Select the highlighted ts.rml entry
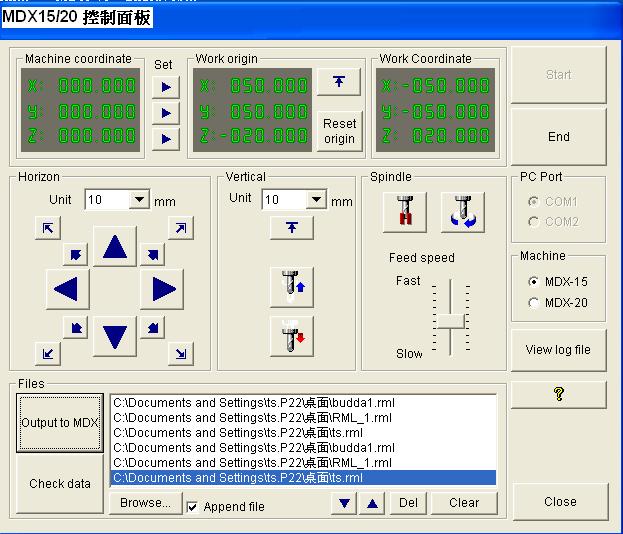 pyautogui.click(x=303, y=478)
